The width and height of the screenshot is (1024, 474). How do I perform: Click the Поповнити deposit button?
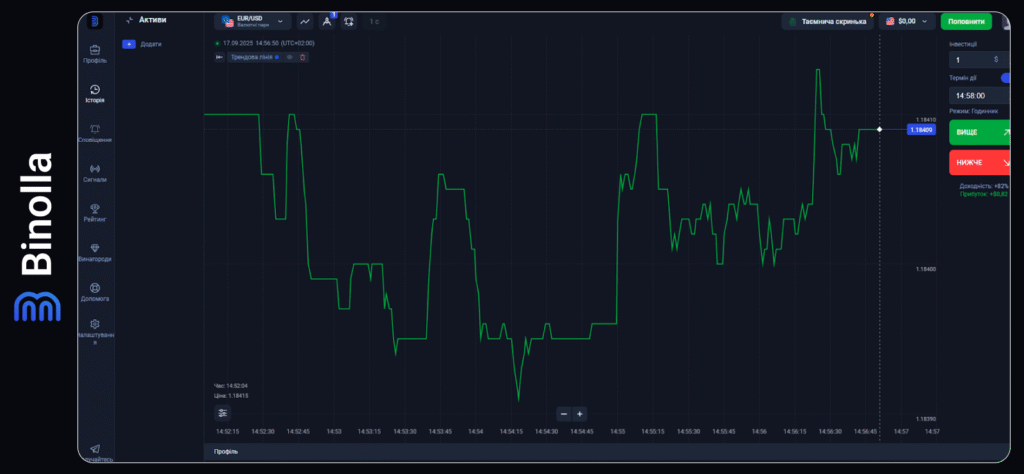click(x=965, y=21)
